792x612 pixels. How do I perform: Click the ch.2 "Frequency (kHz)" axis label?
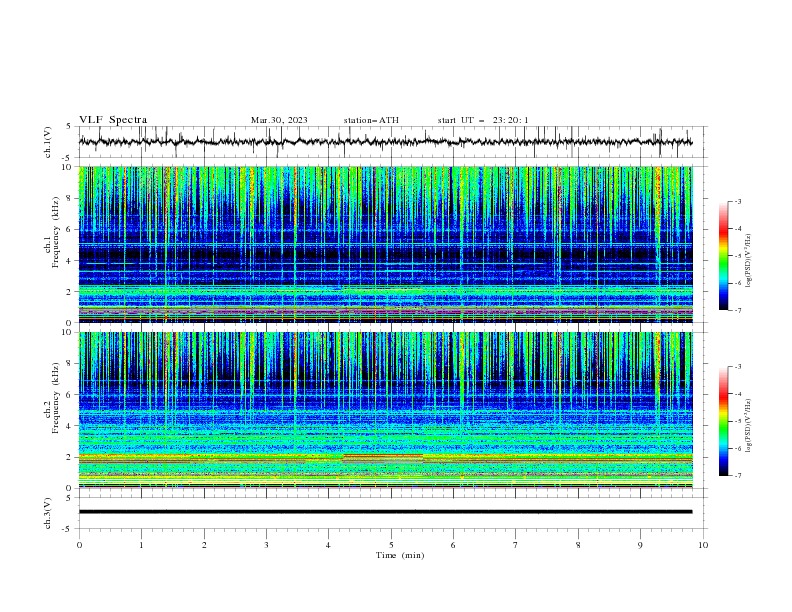[56, 398]
